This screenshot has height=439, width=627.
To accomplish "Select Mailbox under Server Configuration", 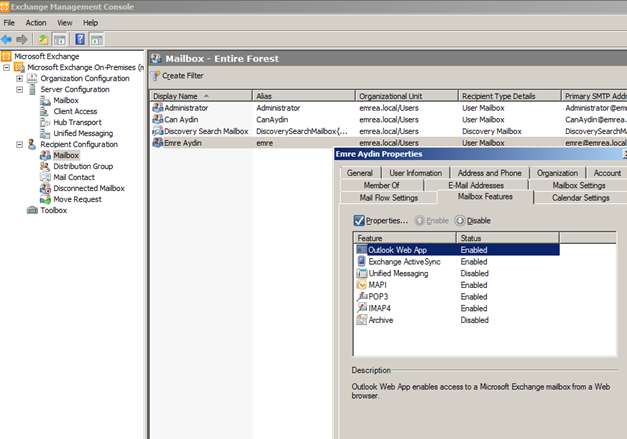I will coord(66,100).
